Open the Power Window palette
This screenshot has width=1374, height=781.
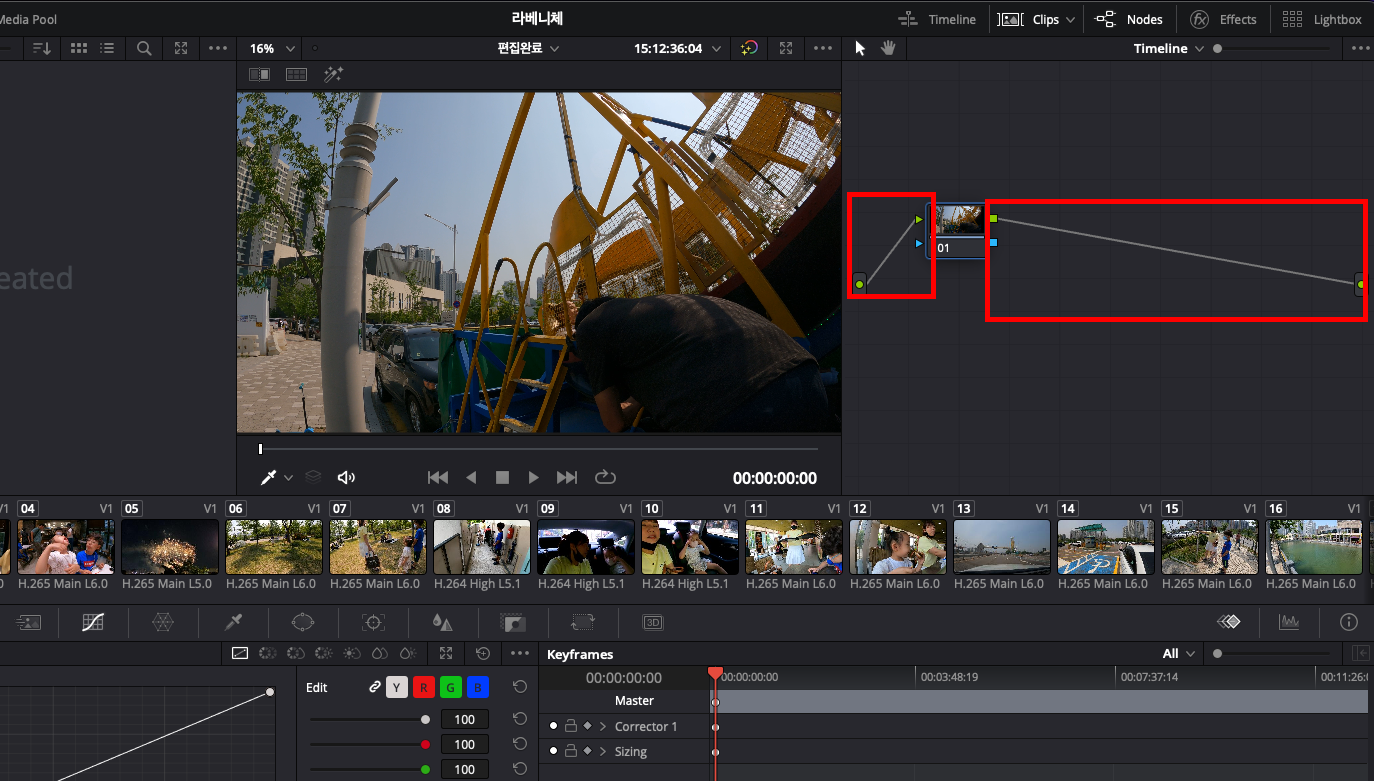click(x=303, y=622)
